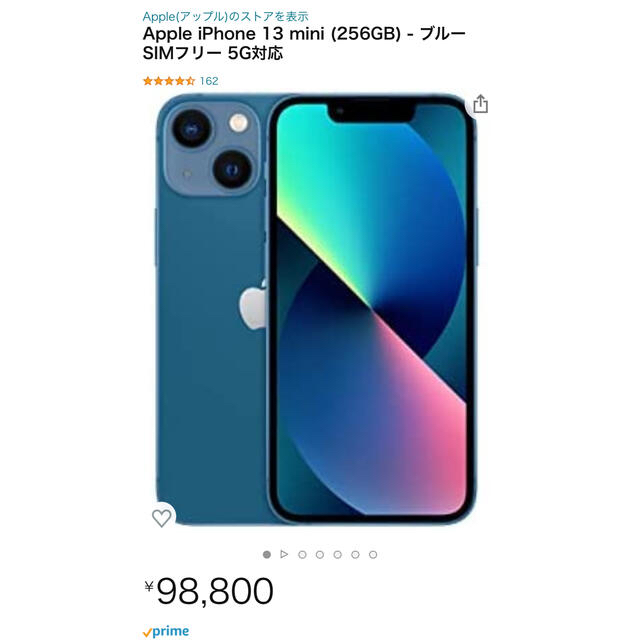Select the fifth carousel dot
640x640 pixels.
pyautogui.click(x=338, y=554)
